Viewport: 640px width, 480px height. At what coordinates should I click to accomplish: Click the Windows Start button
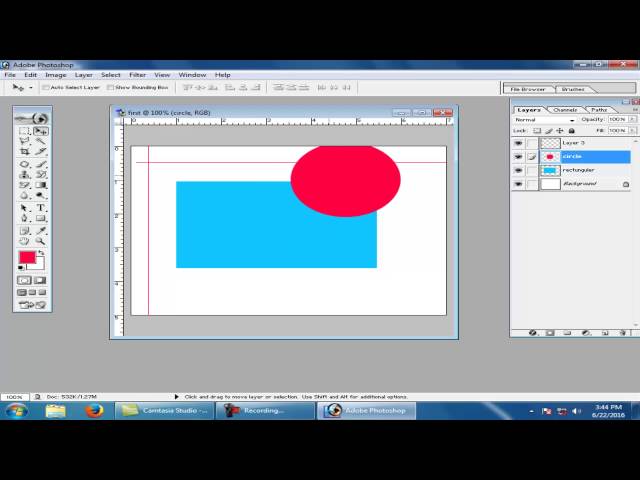17,411
